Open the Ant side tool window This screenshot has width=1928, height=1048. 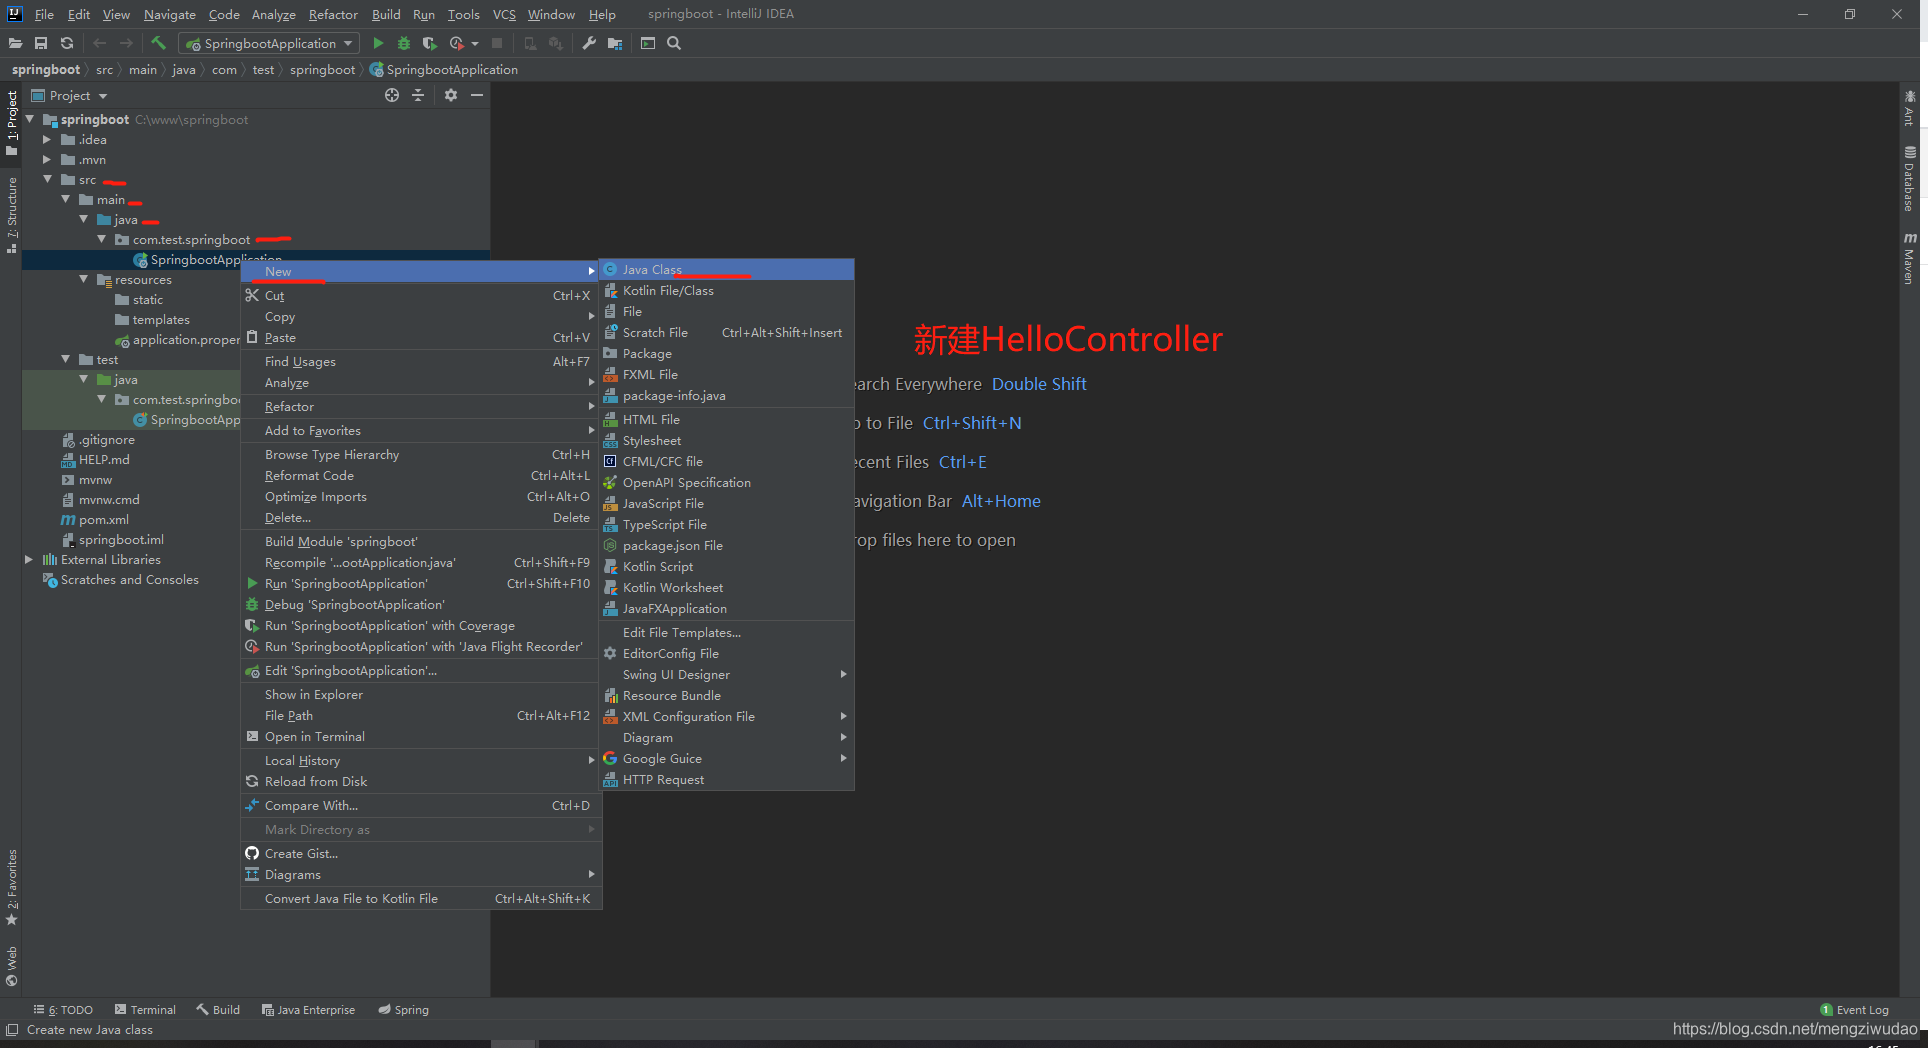pyautogui.click(x=1910, y=109)
